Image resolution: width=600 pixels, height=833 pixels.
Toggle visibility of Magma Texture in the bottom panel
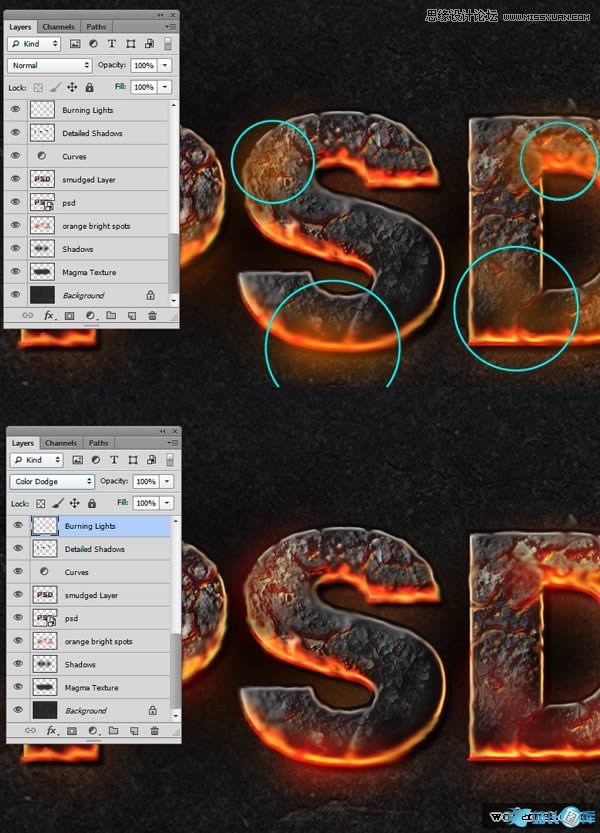[x=17, y=688]
